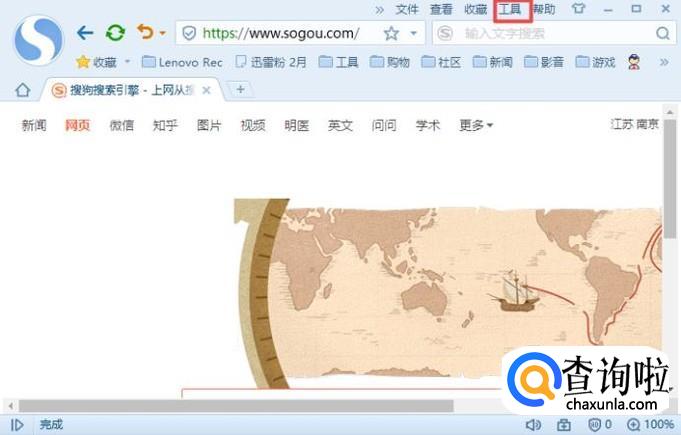
Task: Open the 图片 search category
Action: [x=209, y=125]
